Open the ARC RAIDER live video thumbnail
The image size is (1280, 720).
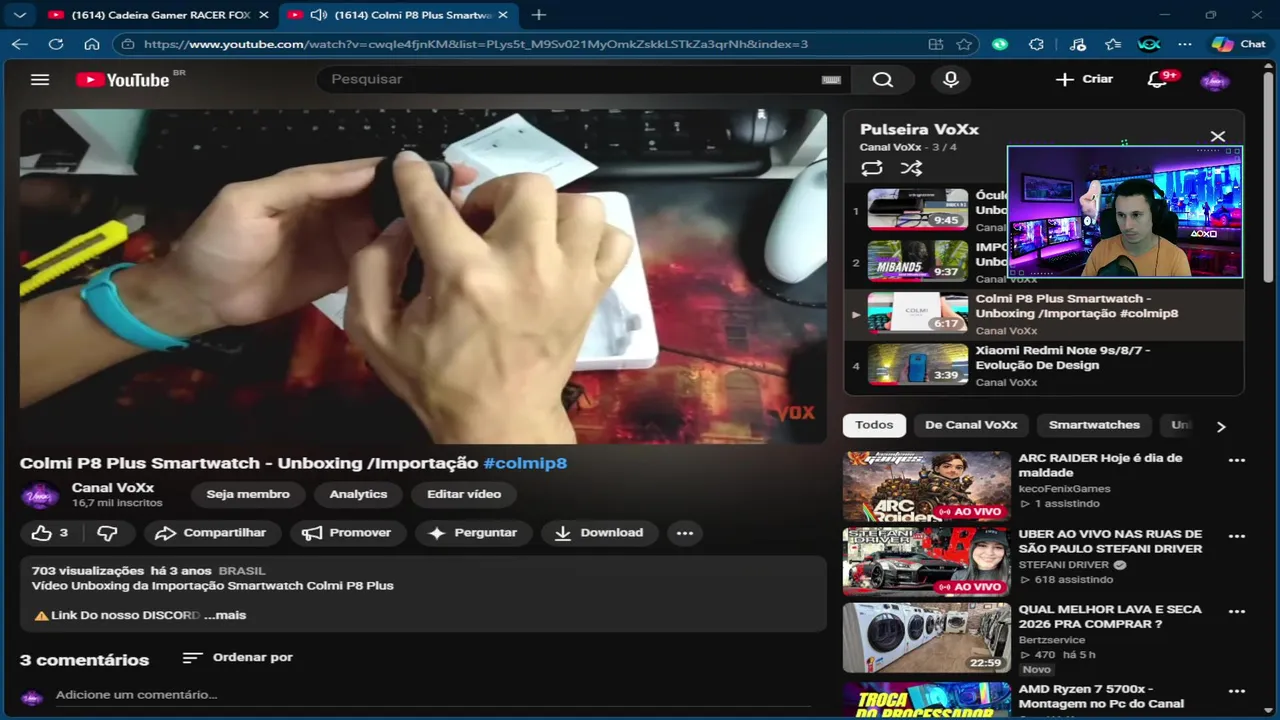tap(927, 486)
